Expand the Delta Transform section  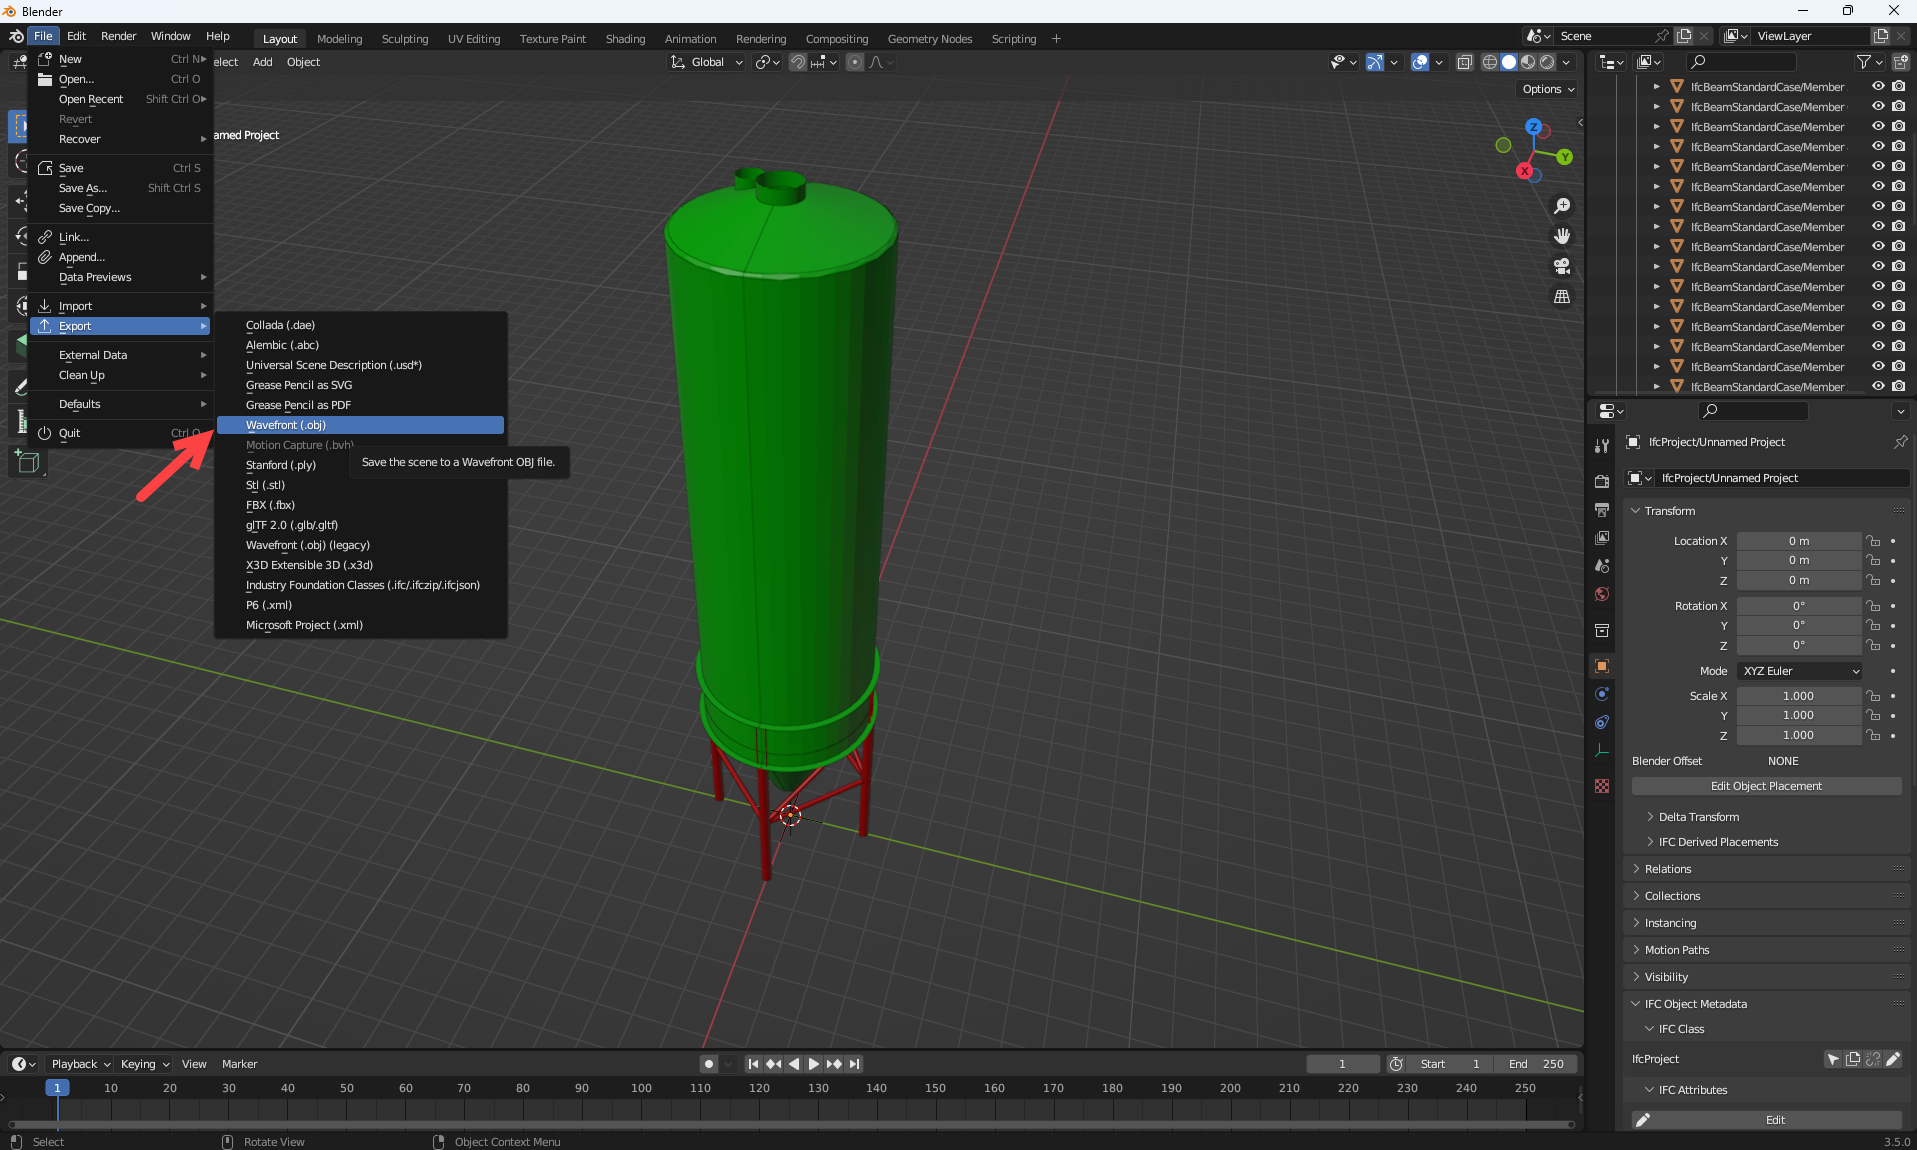point(1697,817)
